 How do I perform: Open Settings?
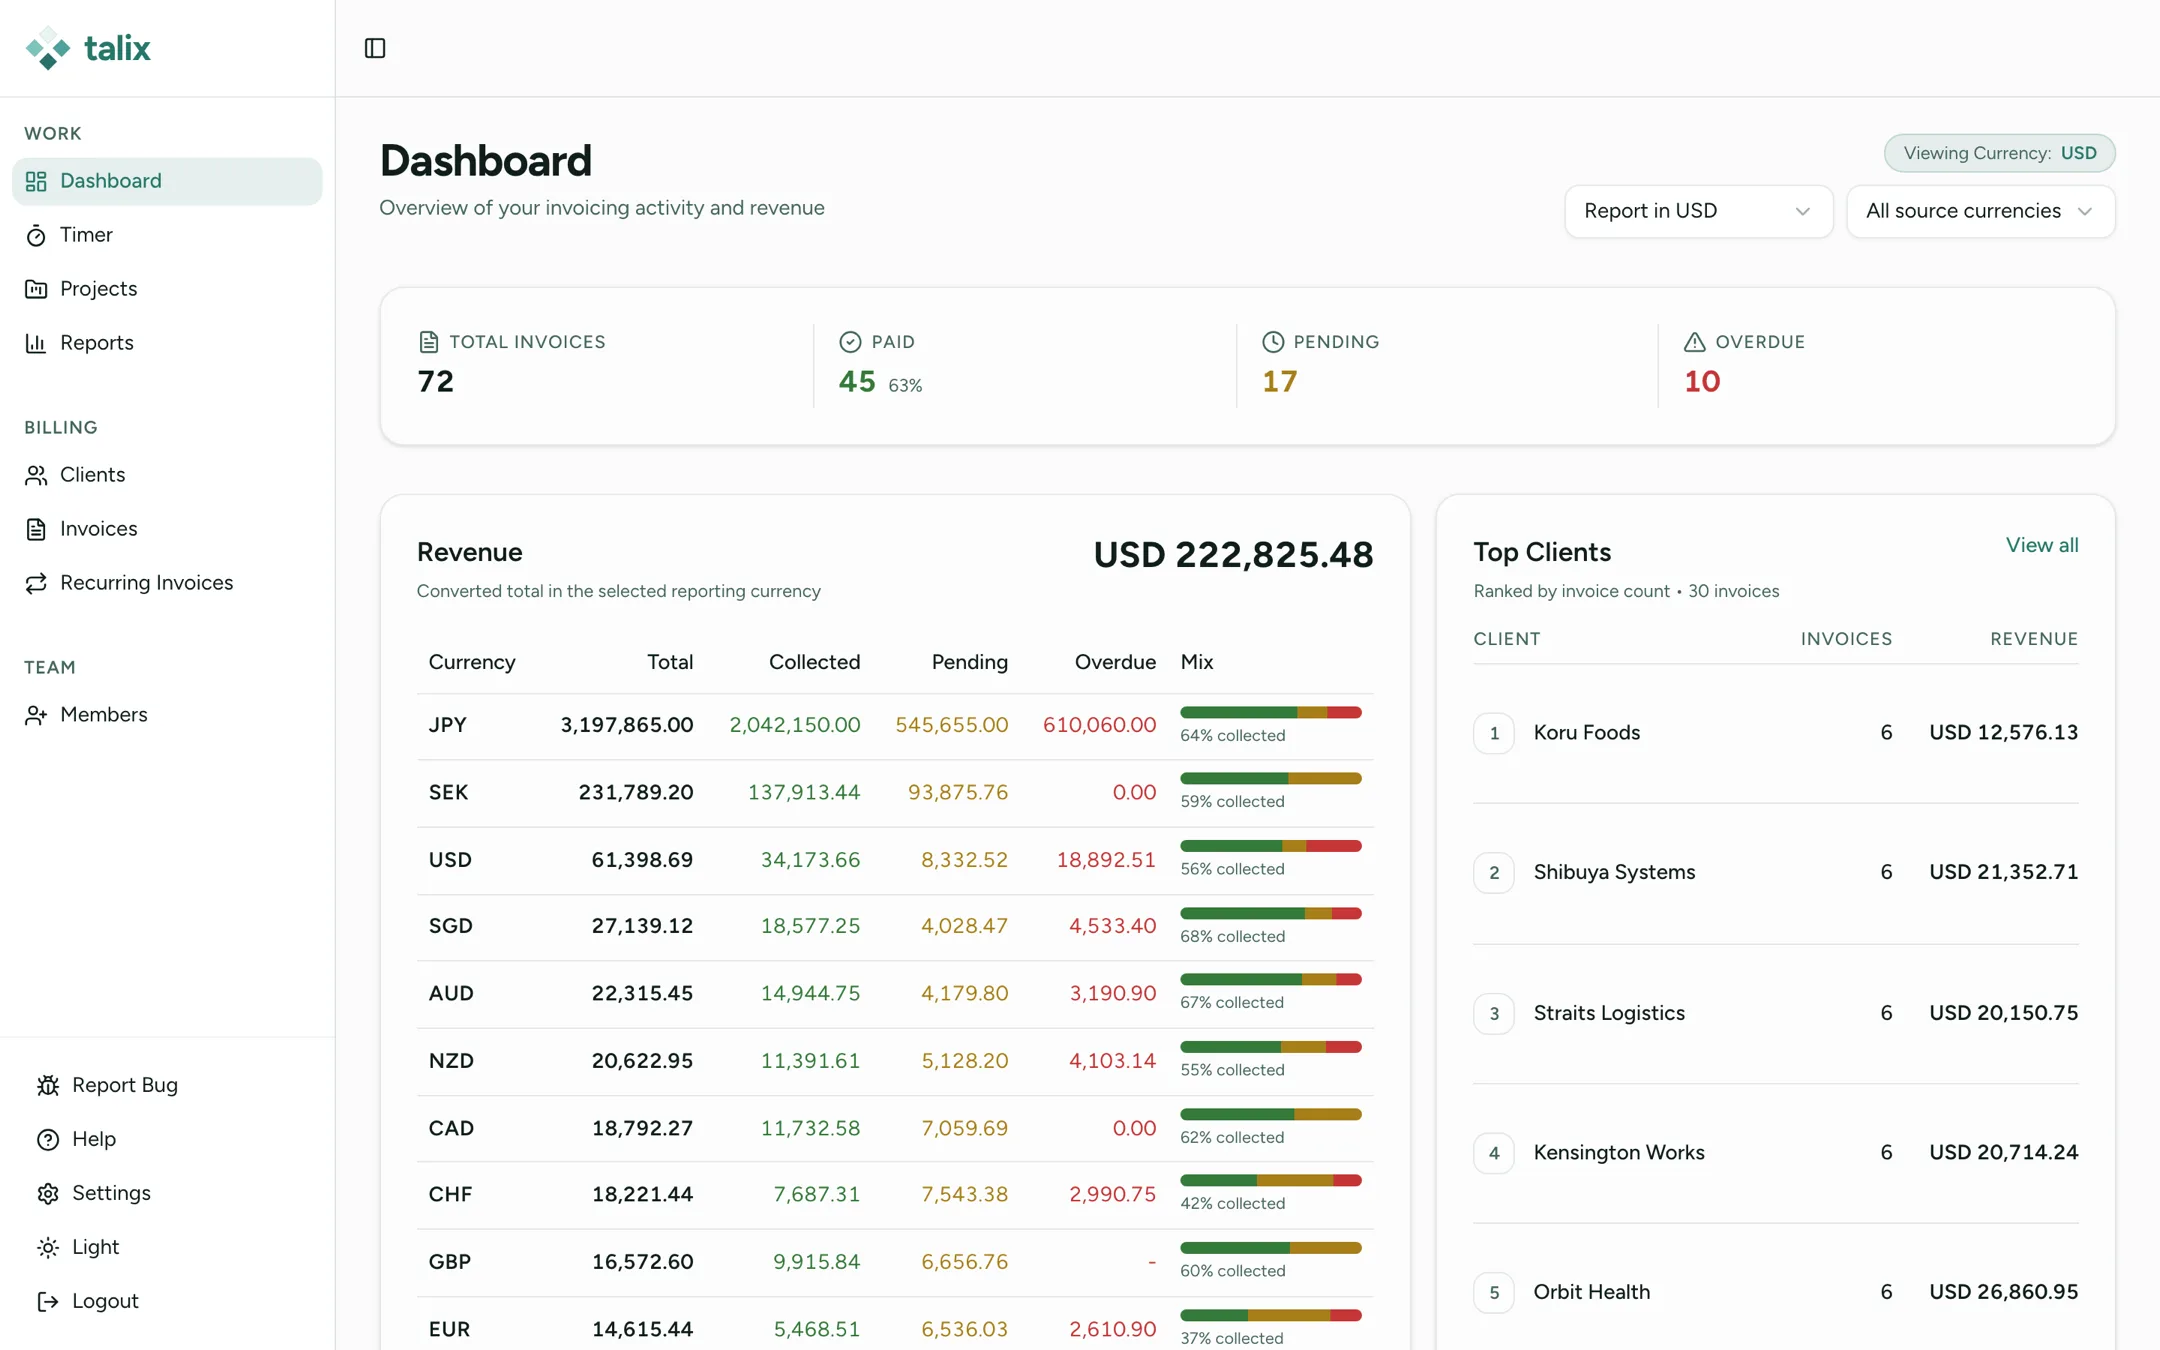[167, 1193]
